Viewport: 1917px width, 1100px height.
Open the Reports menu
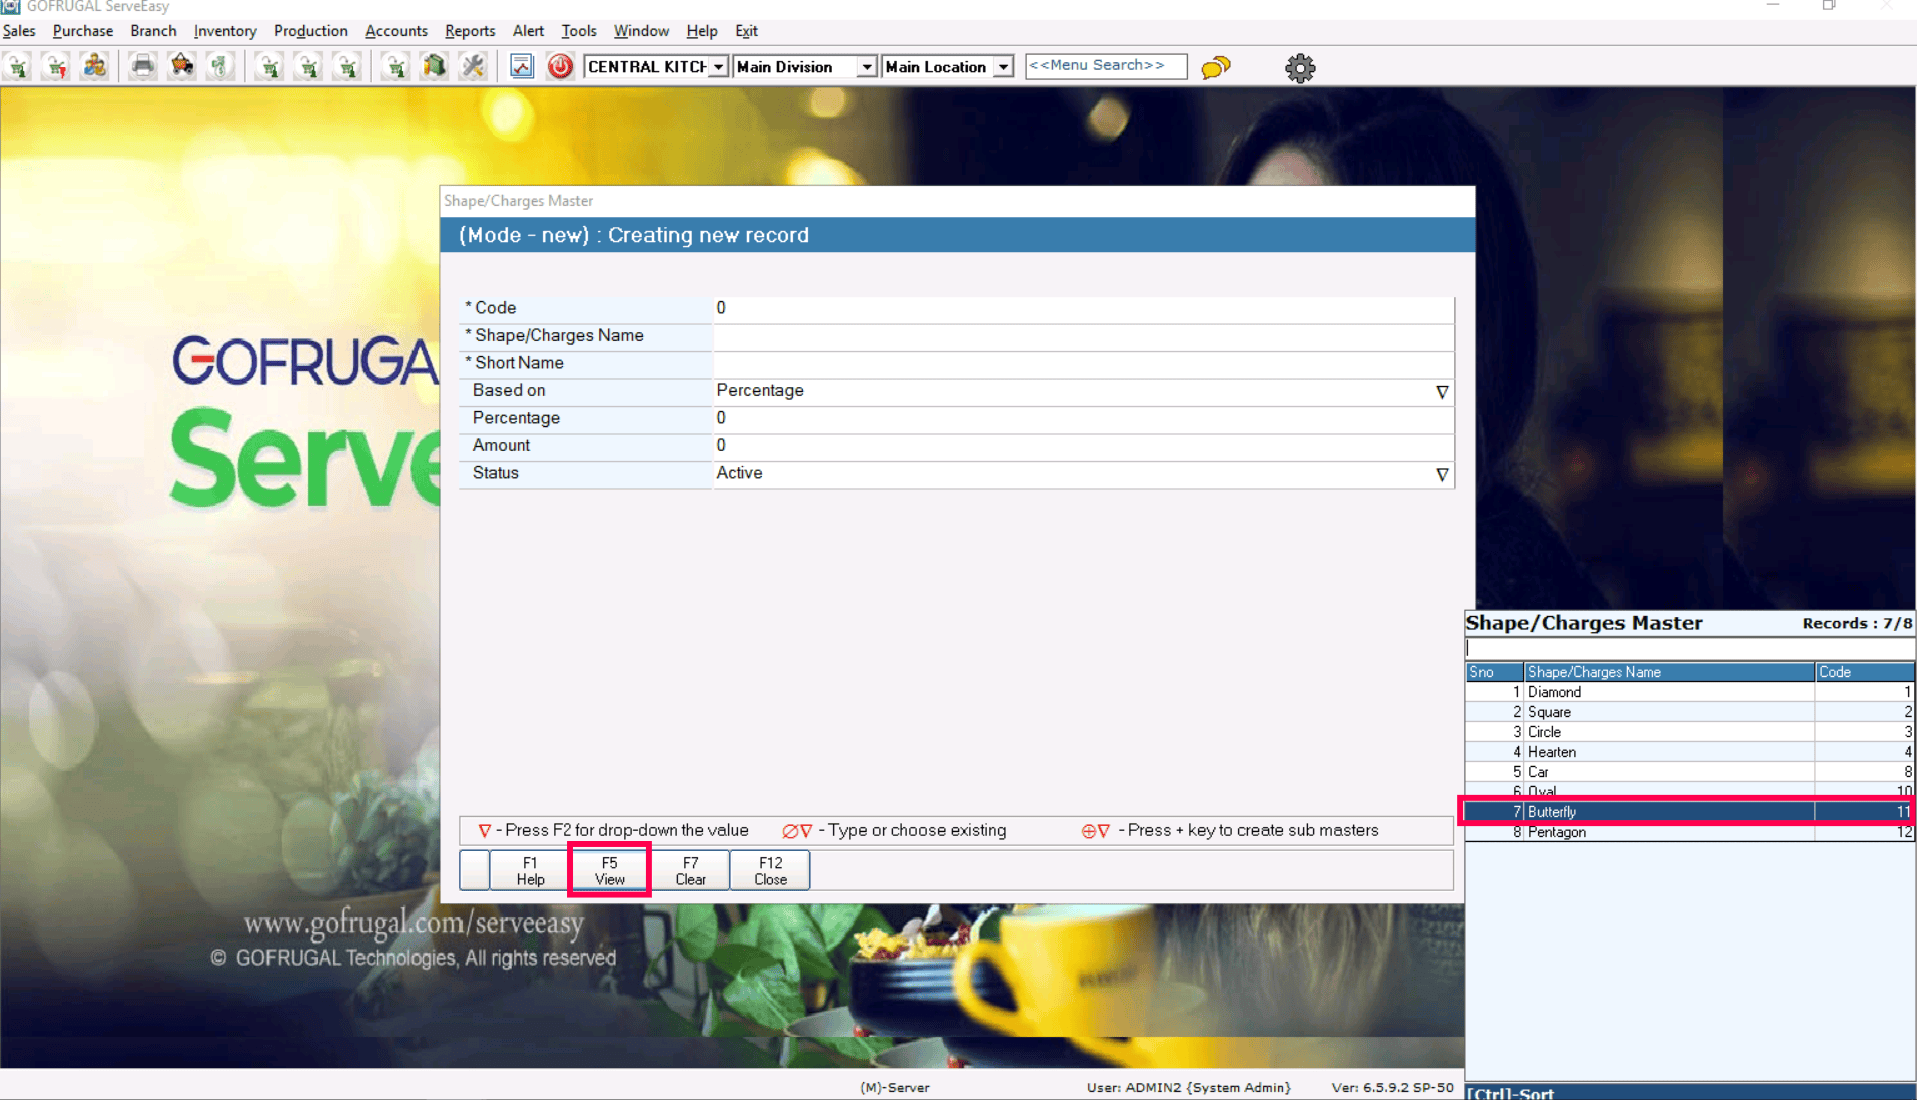click(x=470, y=31)
